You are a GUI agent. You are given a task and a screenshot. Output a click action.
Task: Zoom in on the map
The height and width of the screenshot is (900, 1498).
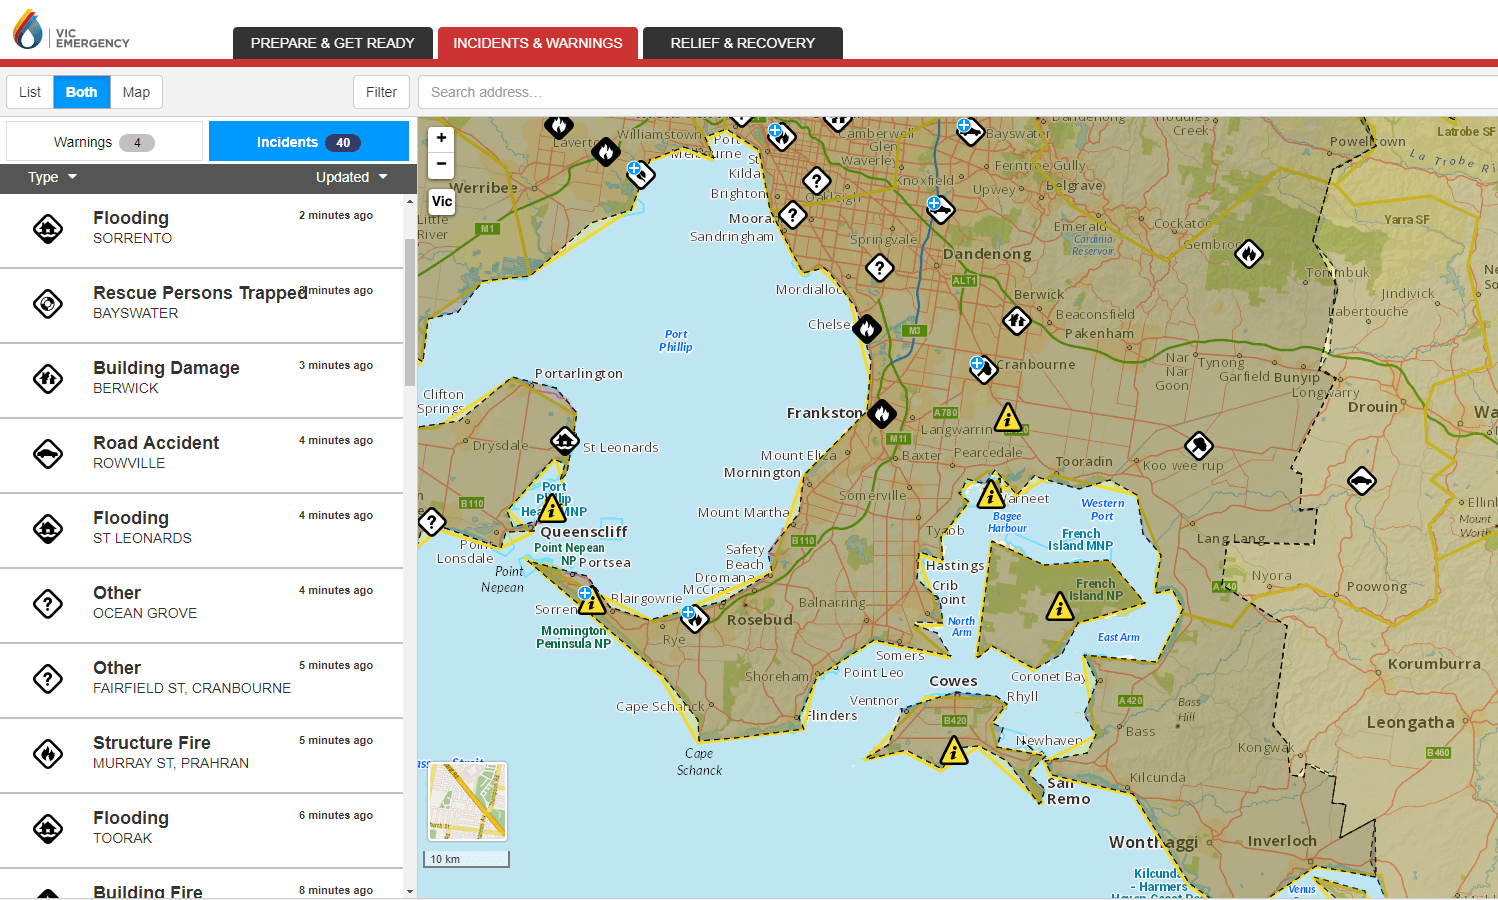pos(441,138)
